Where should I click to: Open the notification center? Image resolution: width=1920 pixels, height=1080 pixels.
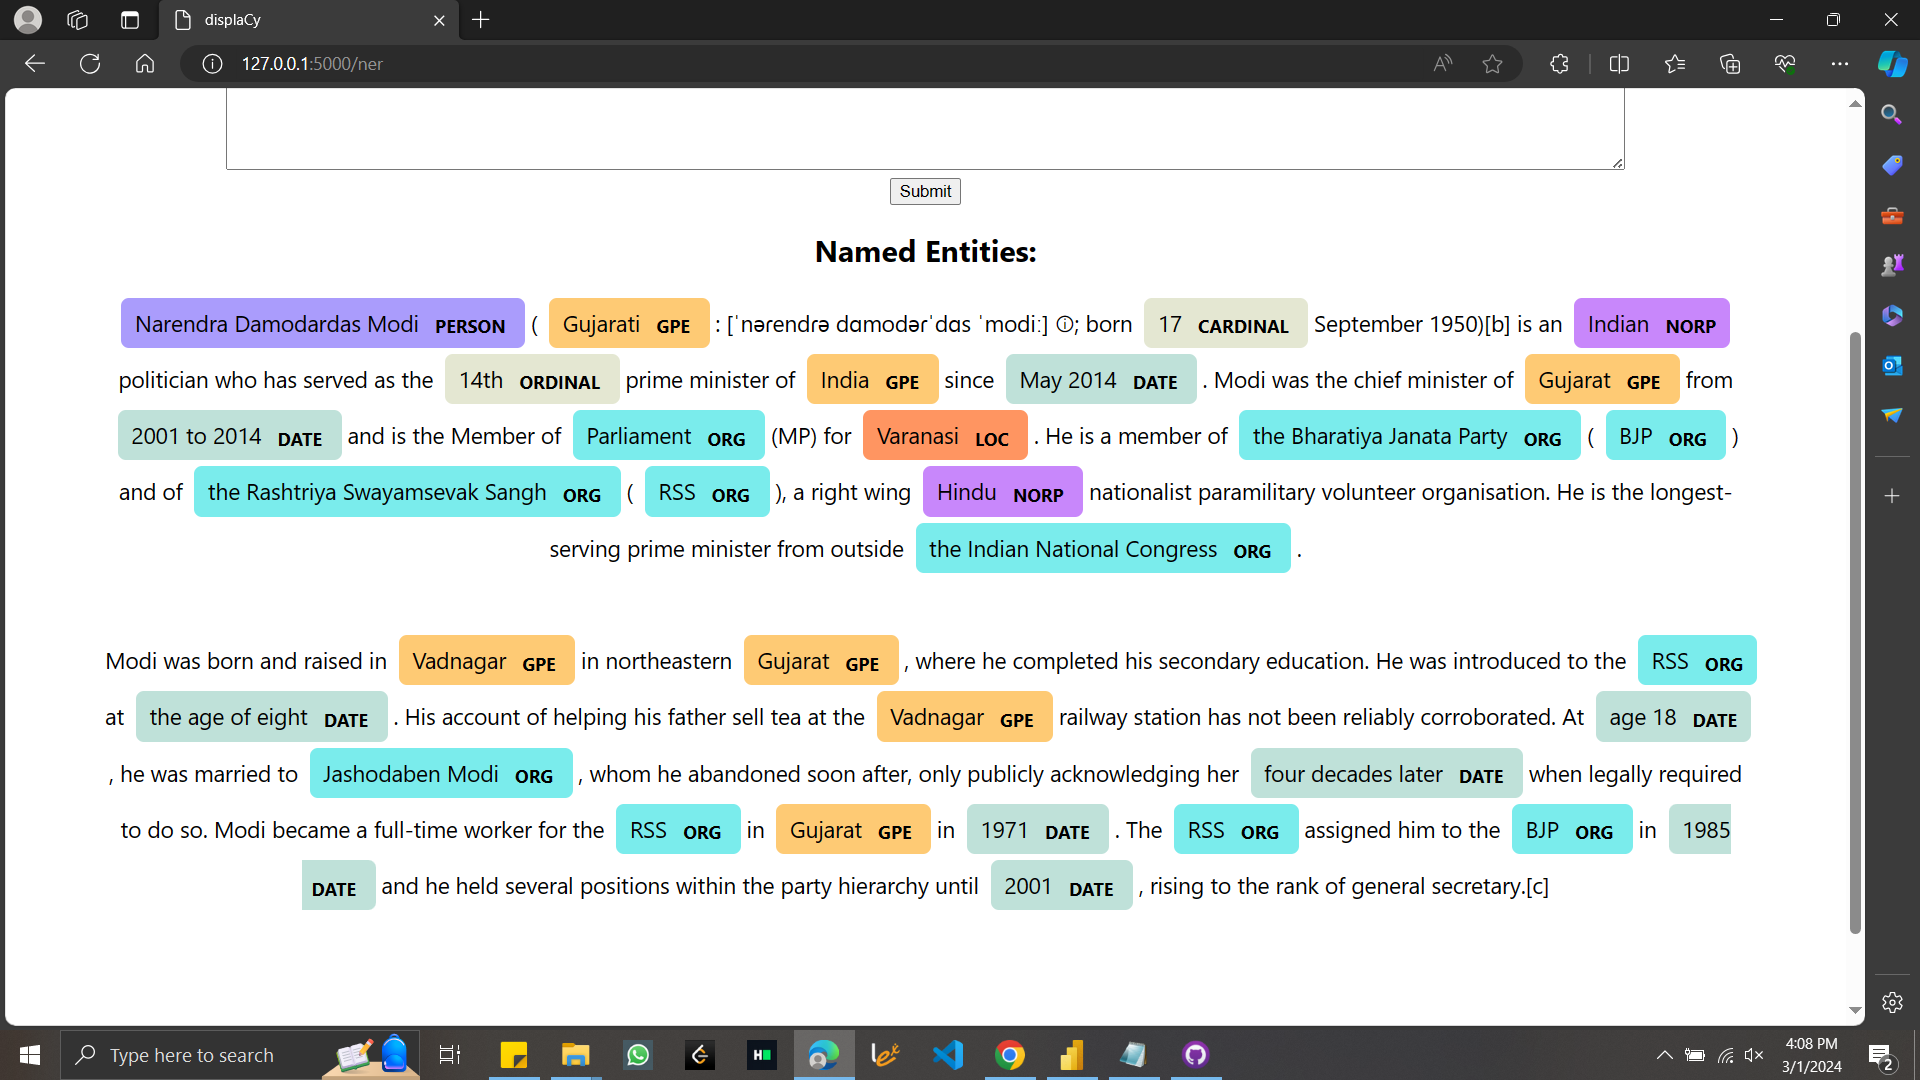pos(1880,1055)
